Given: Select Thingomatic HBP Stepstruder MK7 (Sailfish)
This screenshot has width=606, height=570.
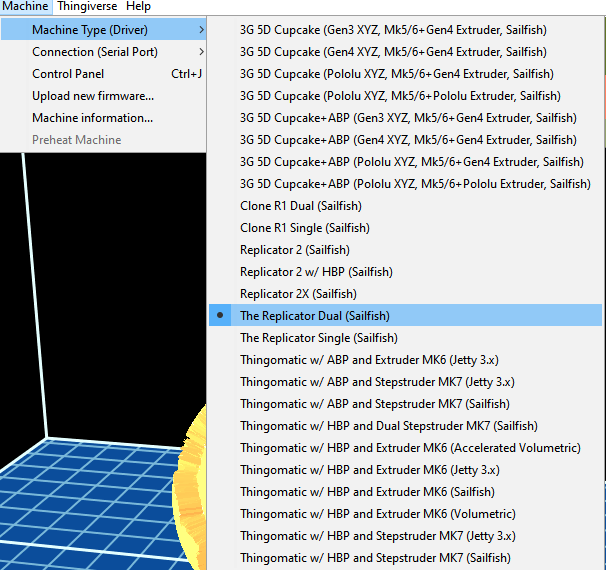Looking at the screenshot, I should [x=405, y=558].
